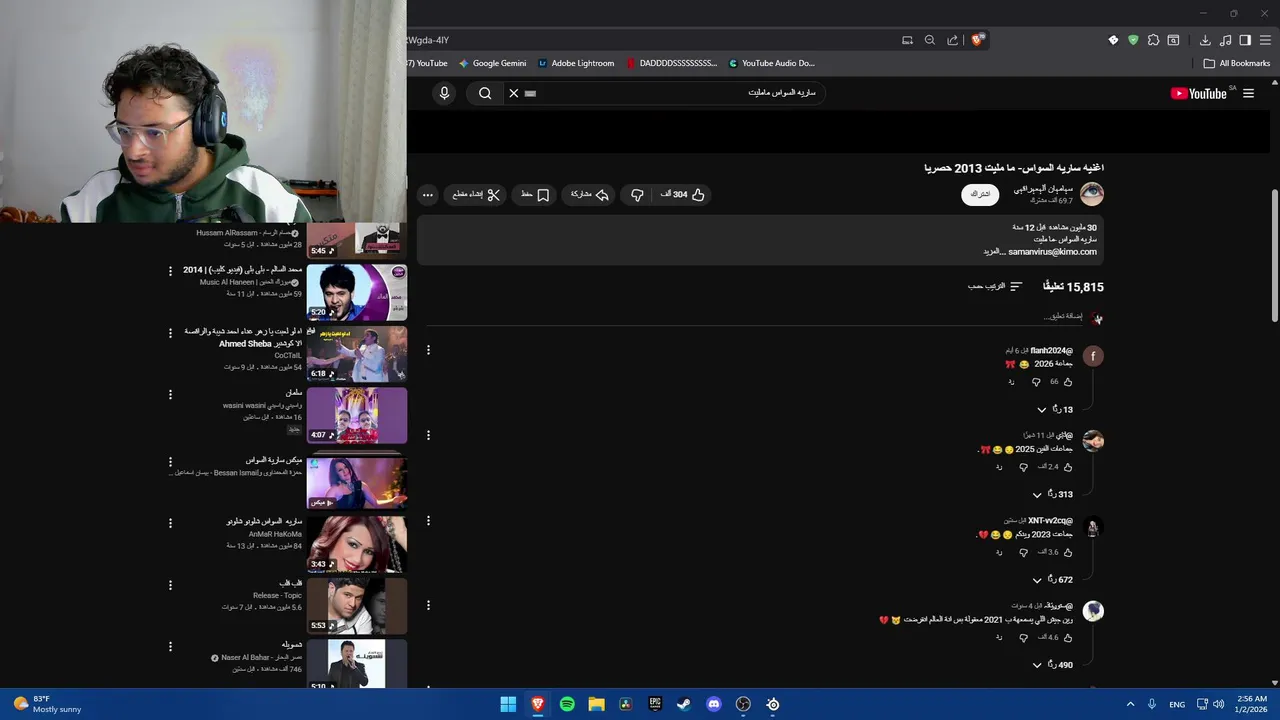Open the DADDDDSSSSS bookmark
Image resolution: width=1280 pixels, height=720 pixels.
pyautogui.click(x=672, y=63)
